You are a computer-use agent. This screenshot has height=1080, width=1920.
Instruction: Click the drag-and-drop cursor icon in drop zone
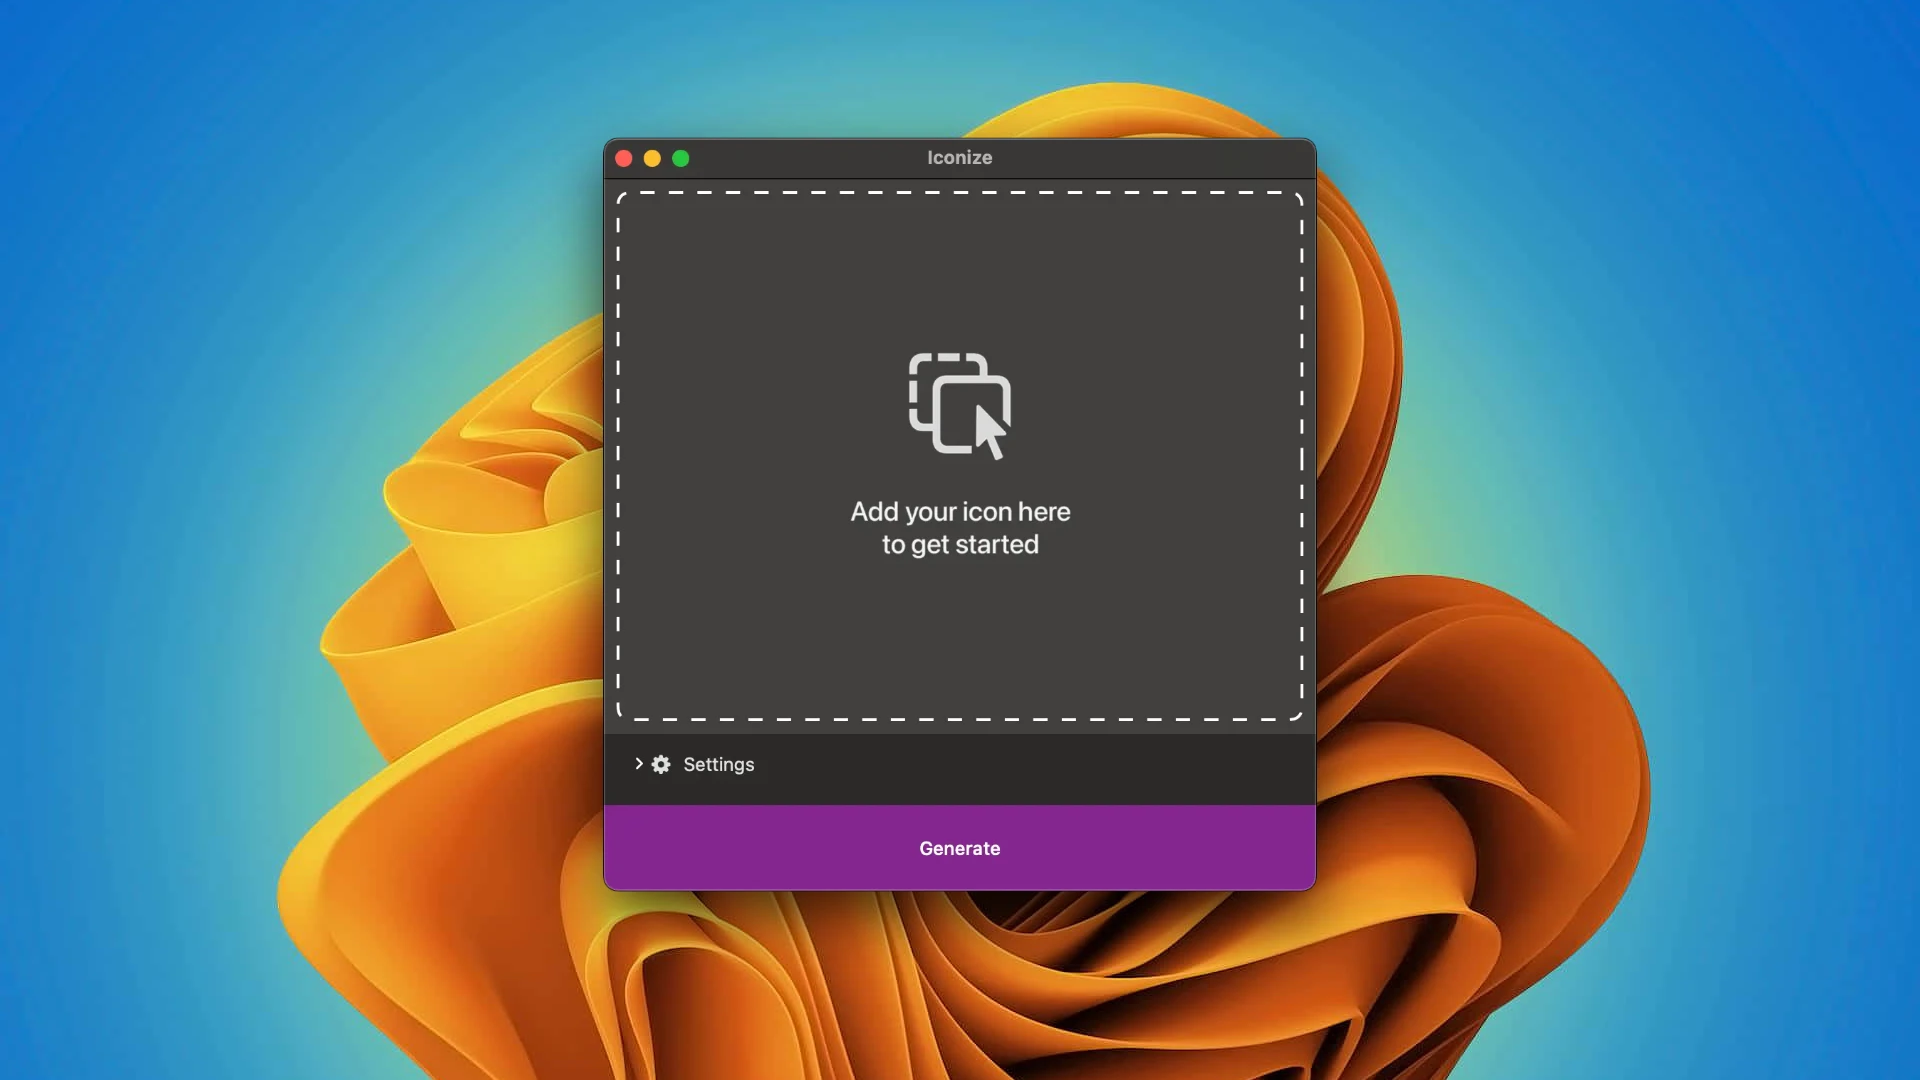[959, 405]
